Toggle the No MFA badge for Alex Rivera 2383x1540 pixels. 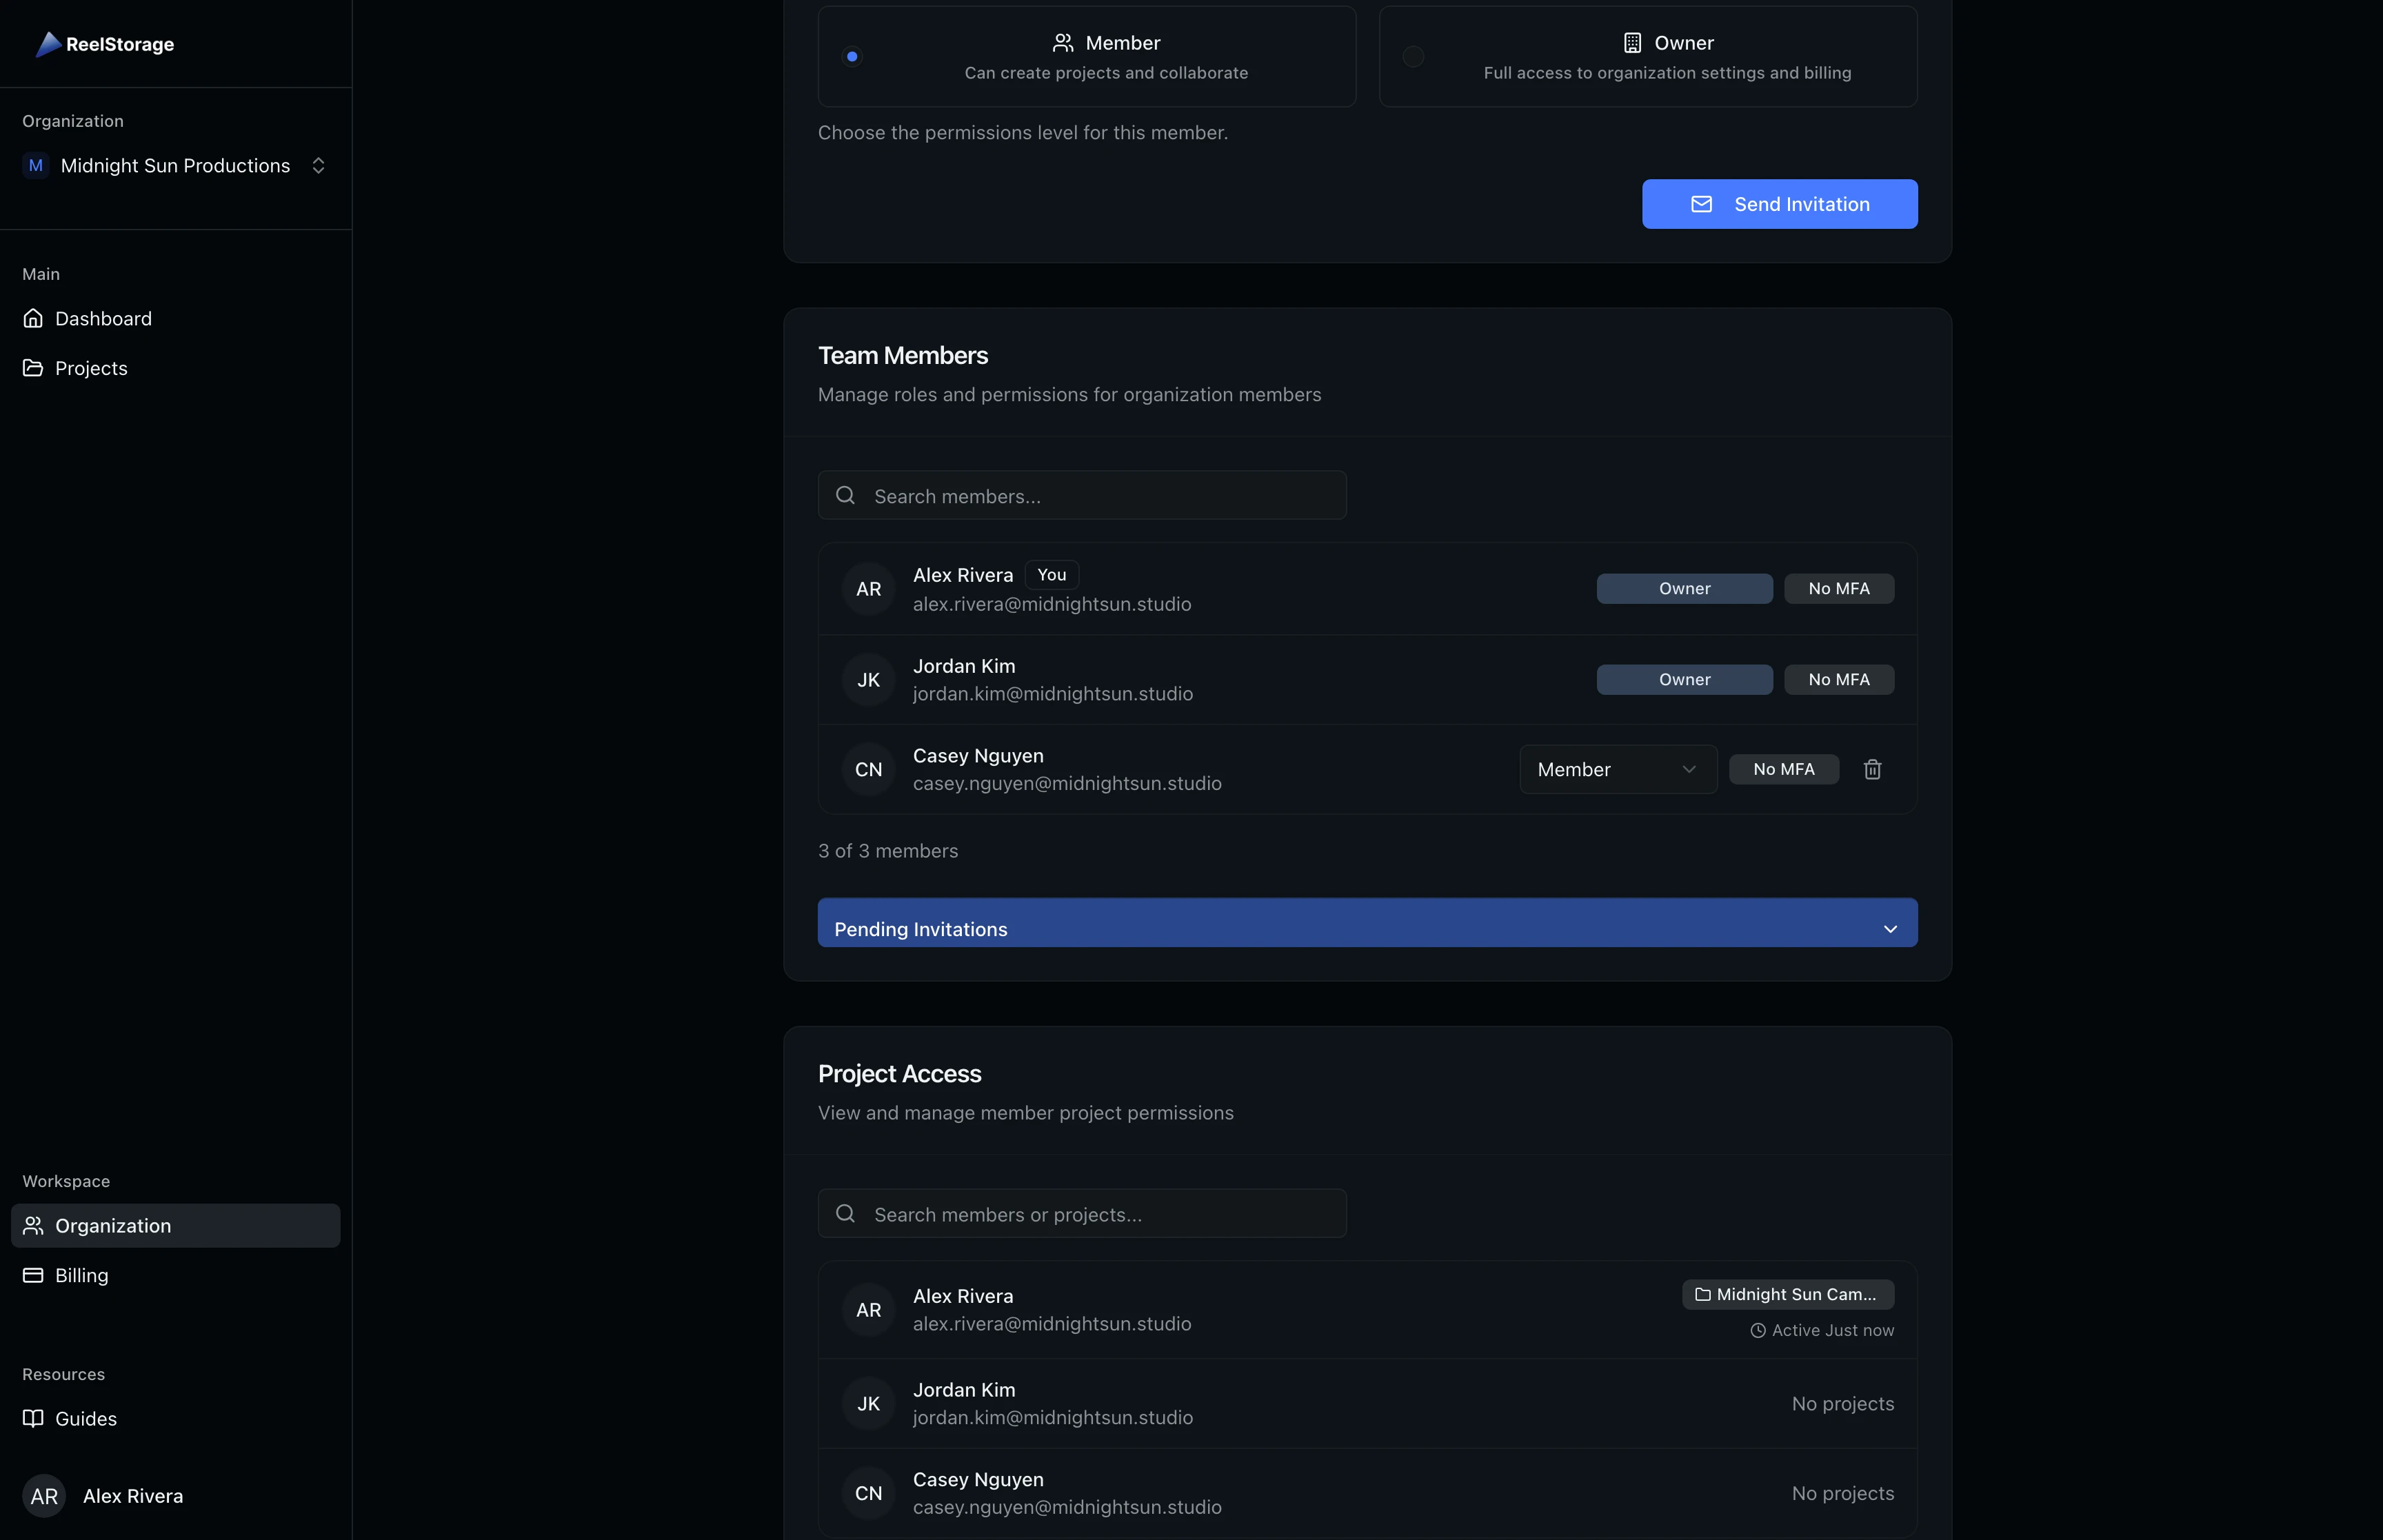pyautogui.click(x=1839, y=588)
